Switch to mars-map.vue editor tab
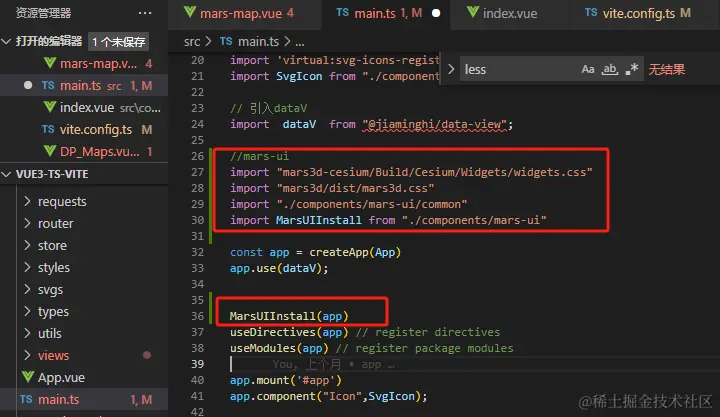This screenshot has width=720, height=417. 245,14
